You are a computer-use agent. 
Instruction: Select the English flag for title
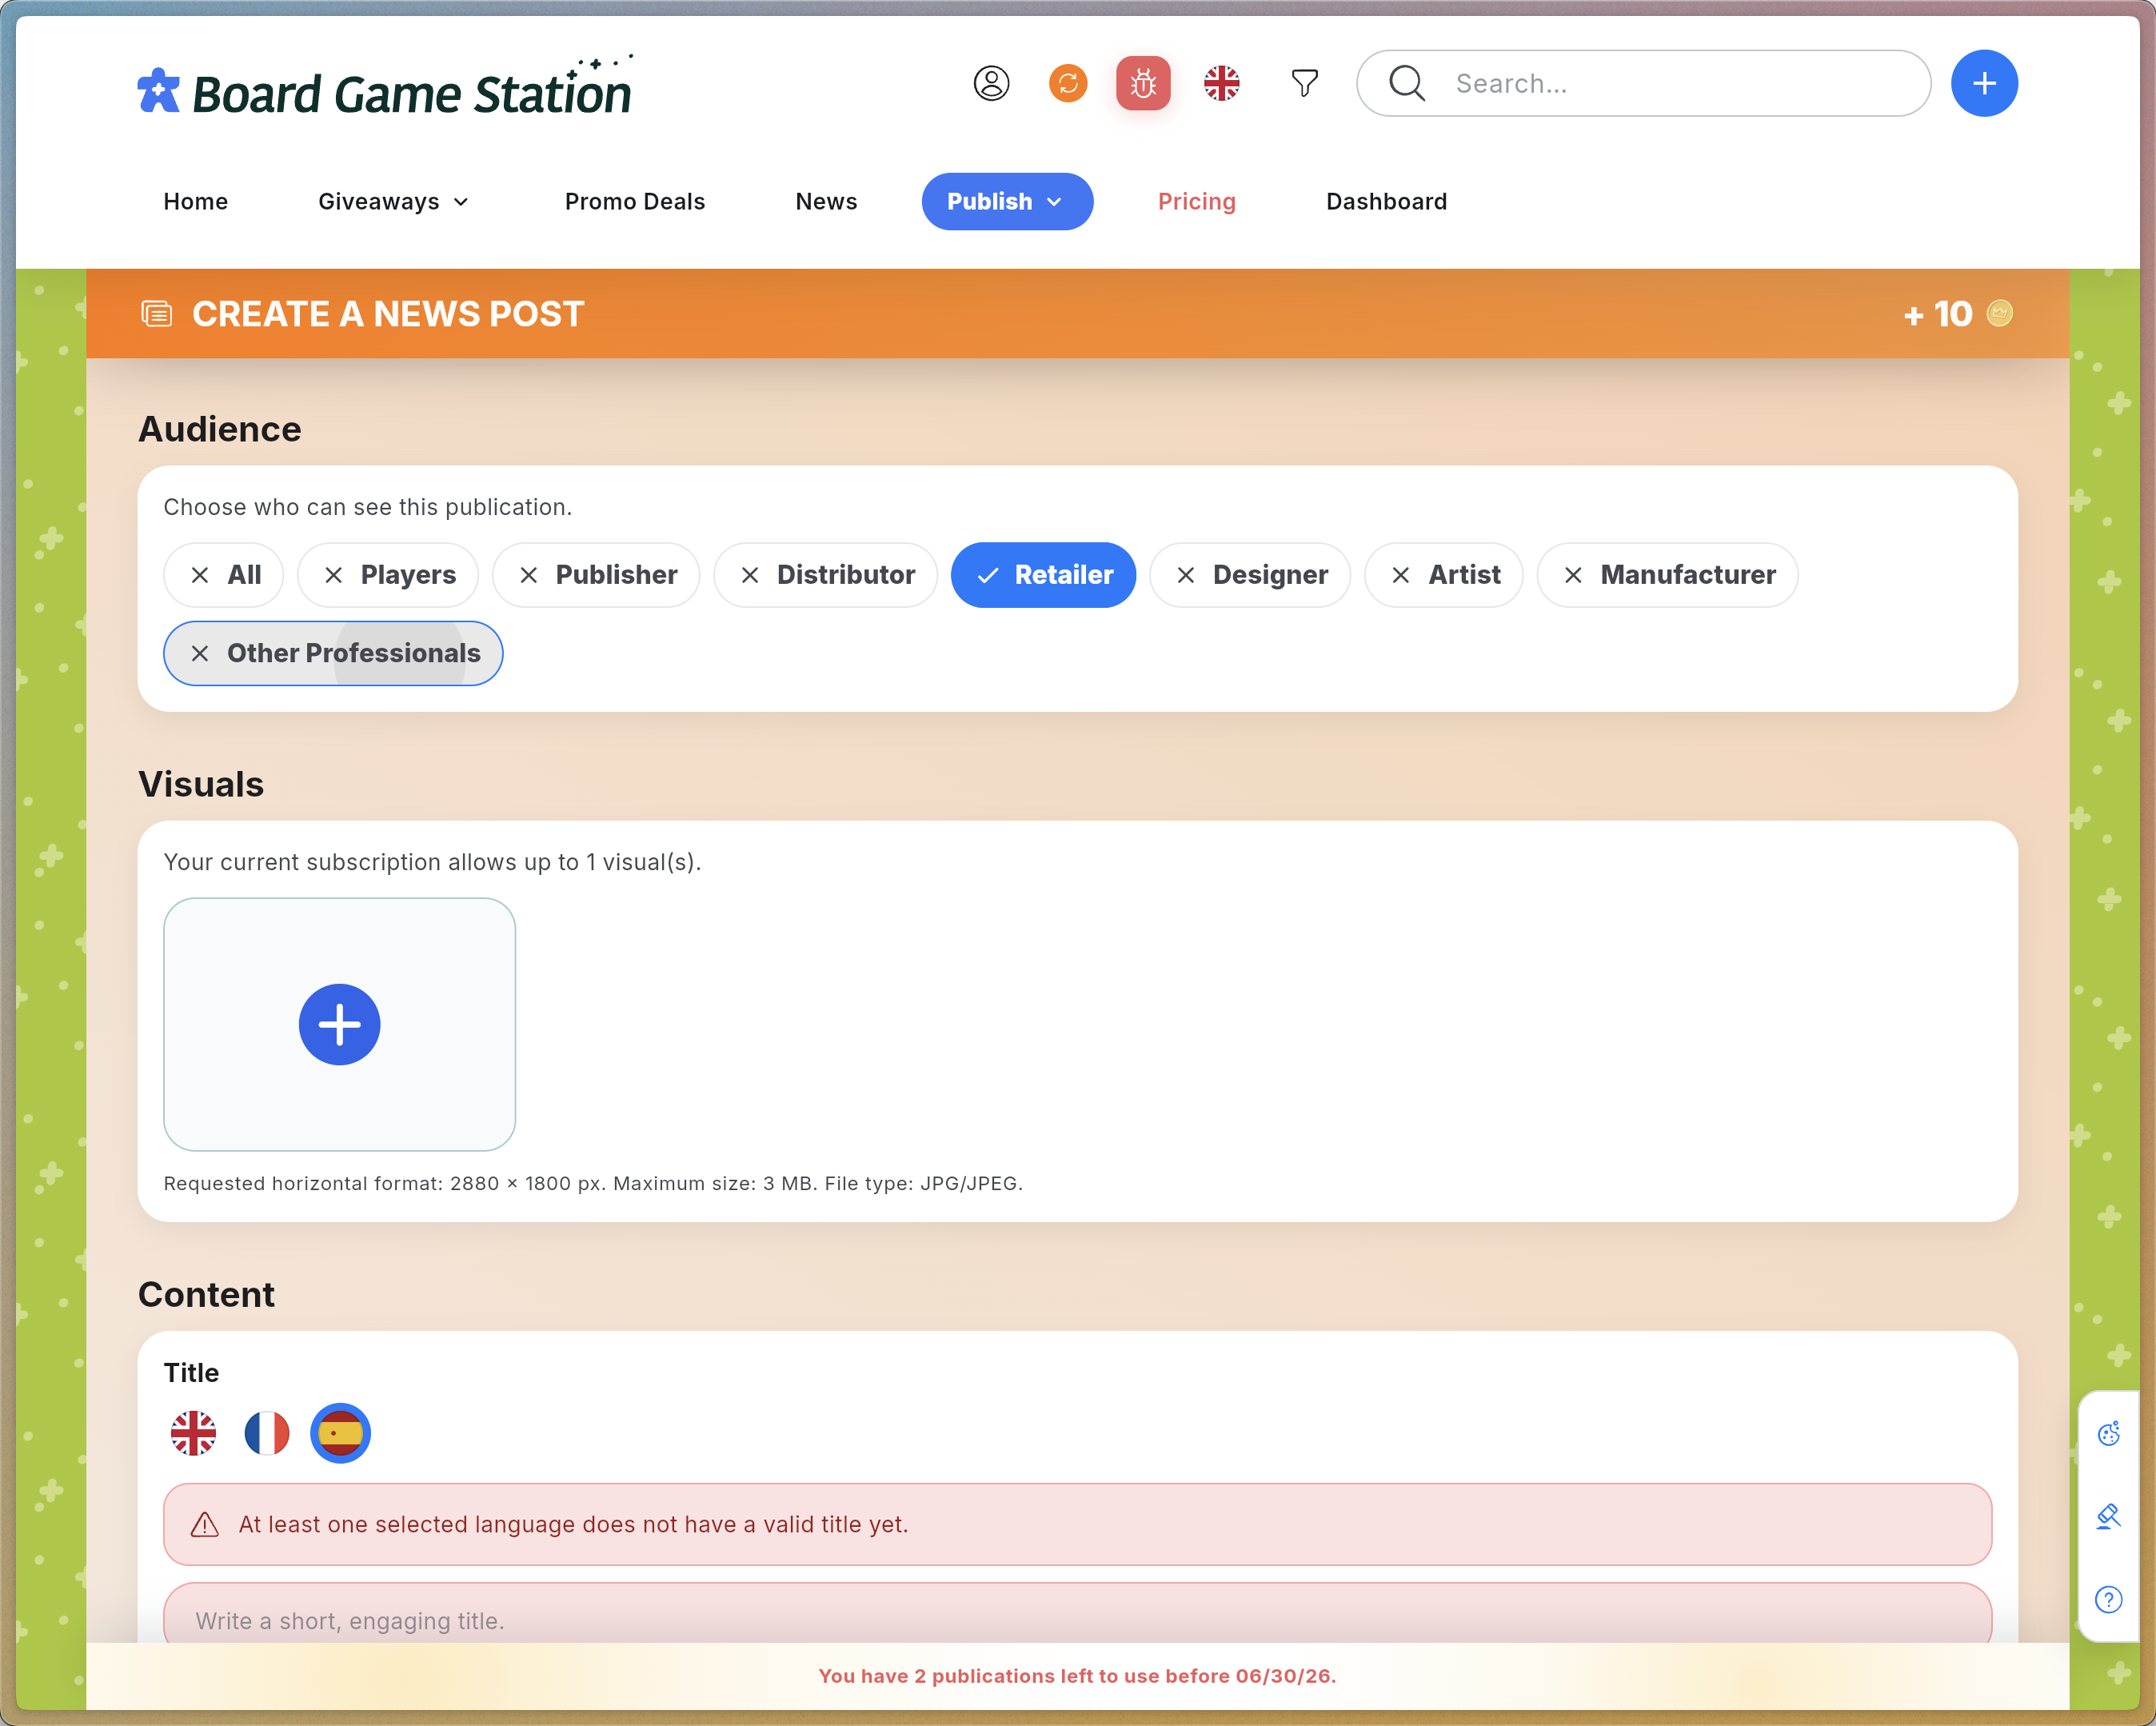click(x=193, y=1433)
